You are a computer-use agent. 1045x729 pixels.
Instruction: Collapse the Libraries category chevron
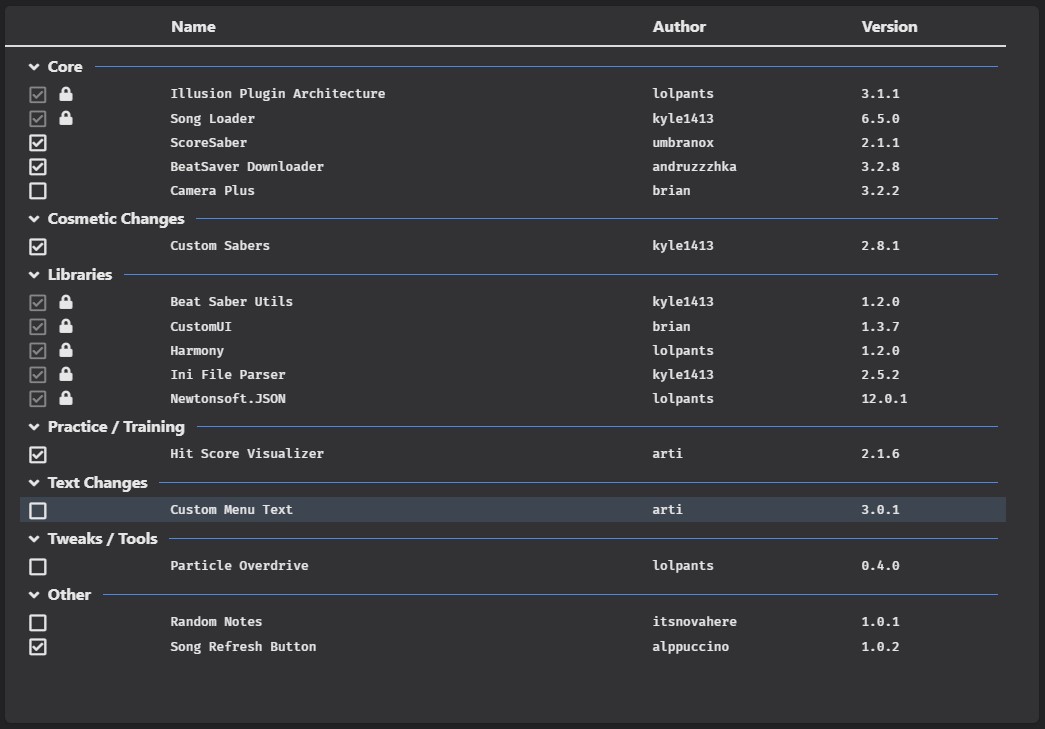pyautogui.click(x=34, y=275)
